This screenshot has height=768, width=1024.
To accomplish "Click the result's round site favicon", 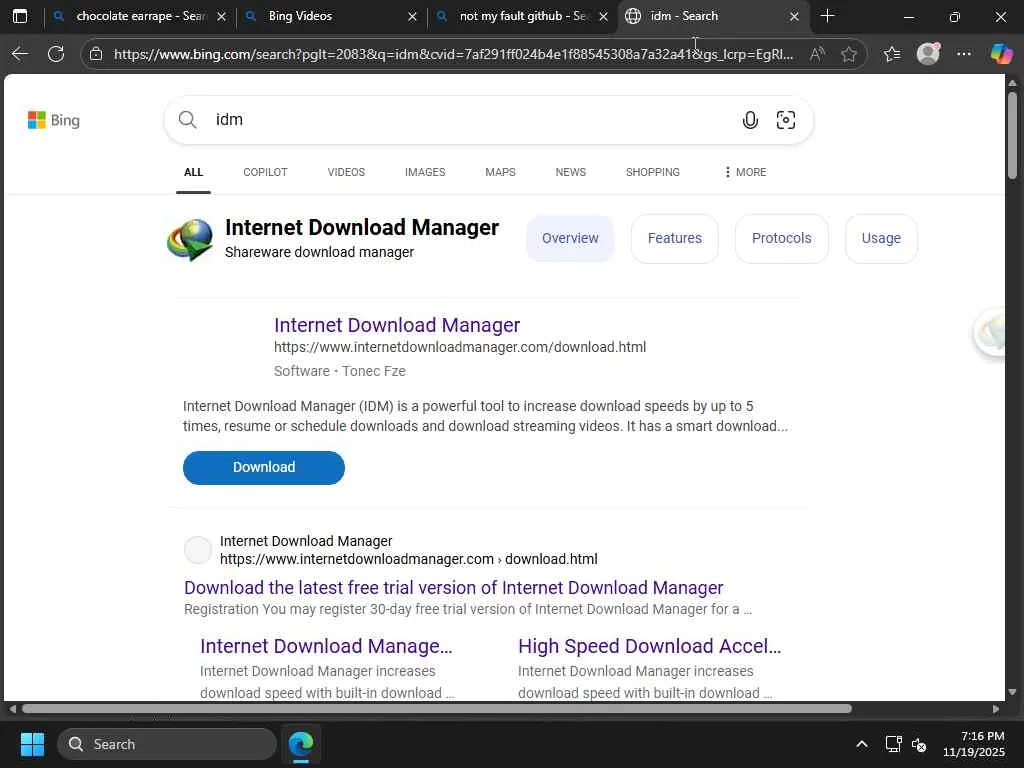I will pyautogui.click(x=197, y=551).
